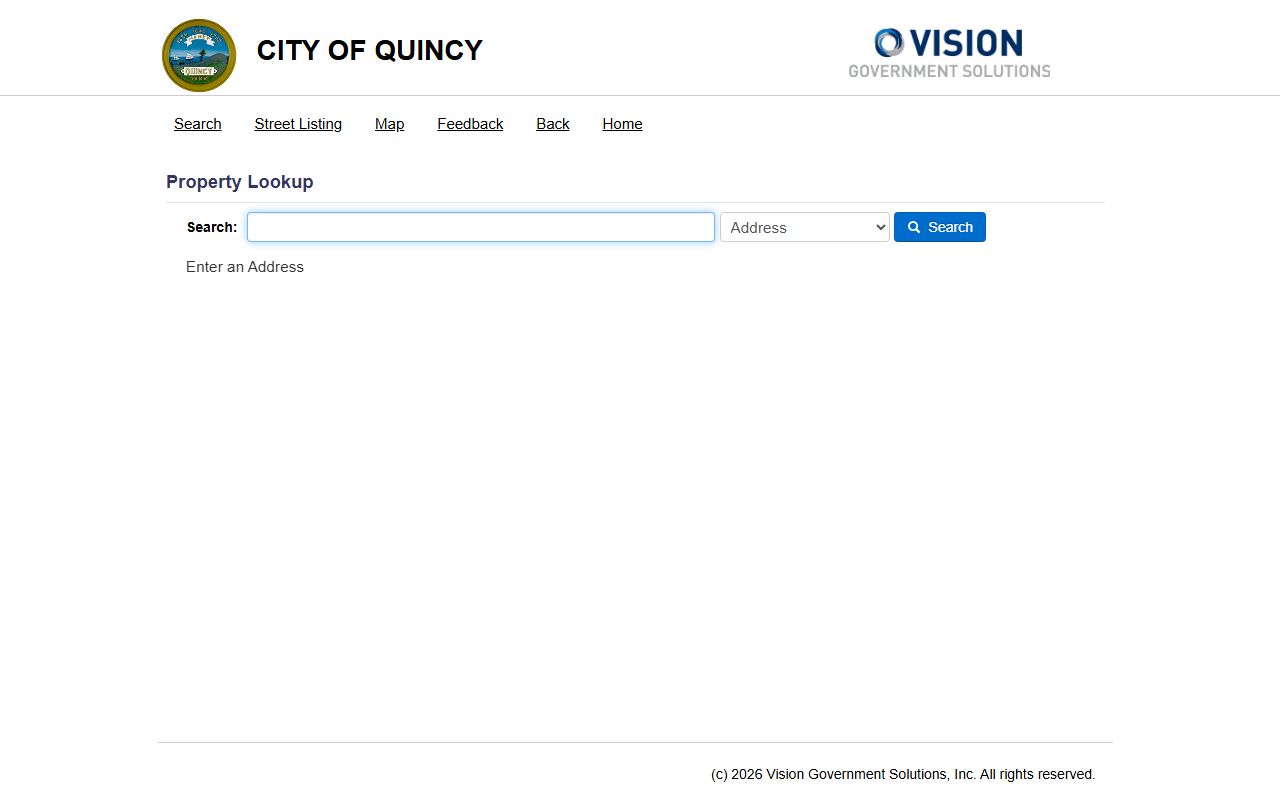The image size is (1280, 800).
Task: Open the Feedback link
Action: point(470,124)
